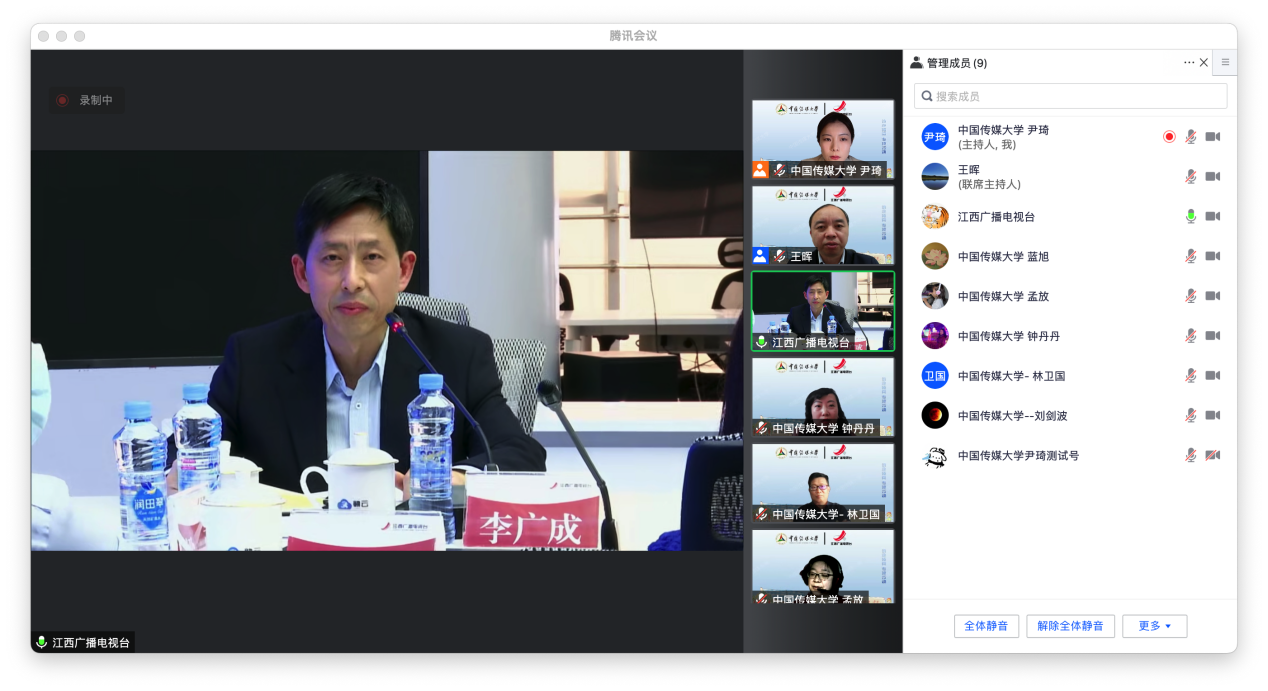
Task: Click microphone icon for 中国传媒大学--刘剑波
Action: (x=1190, y=415)
